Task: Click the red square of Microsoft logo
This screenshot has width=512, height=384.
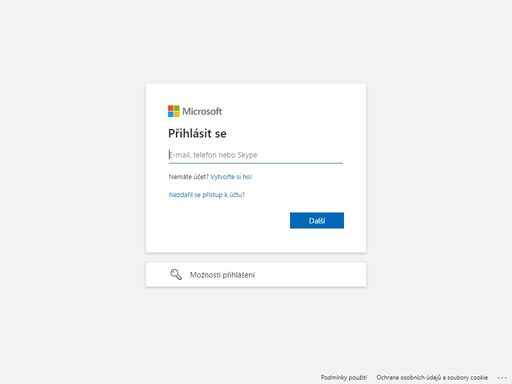Action: coord(171,108)
